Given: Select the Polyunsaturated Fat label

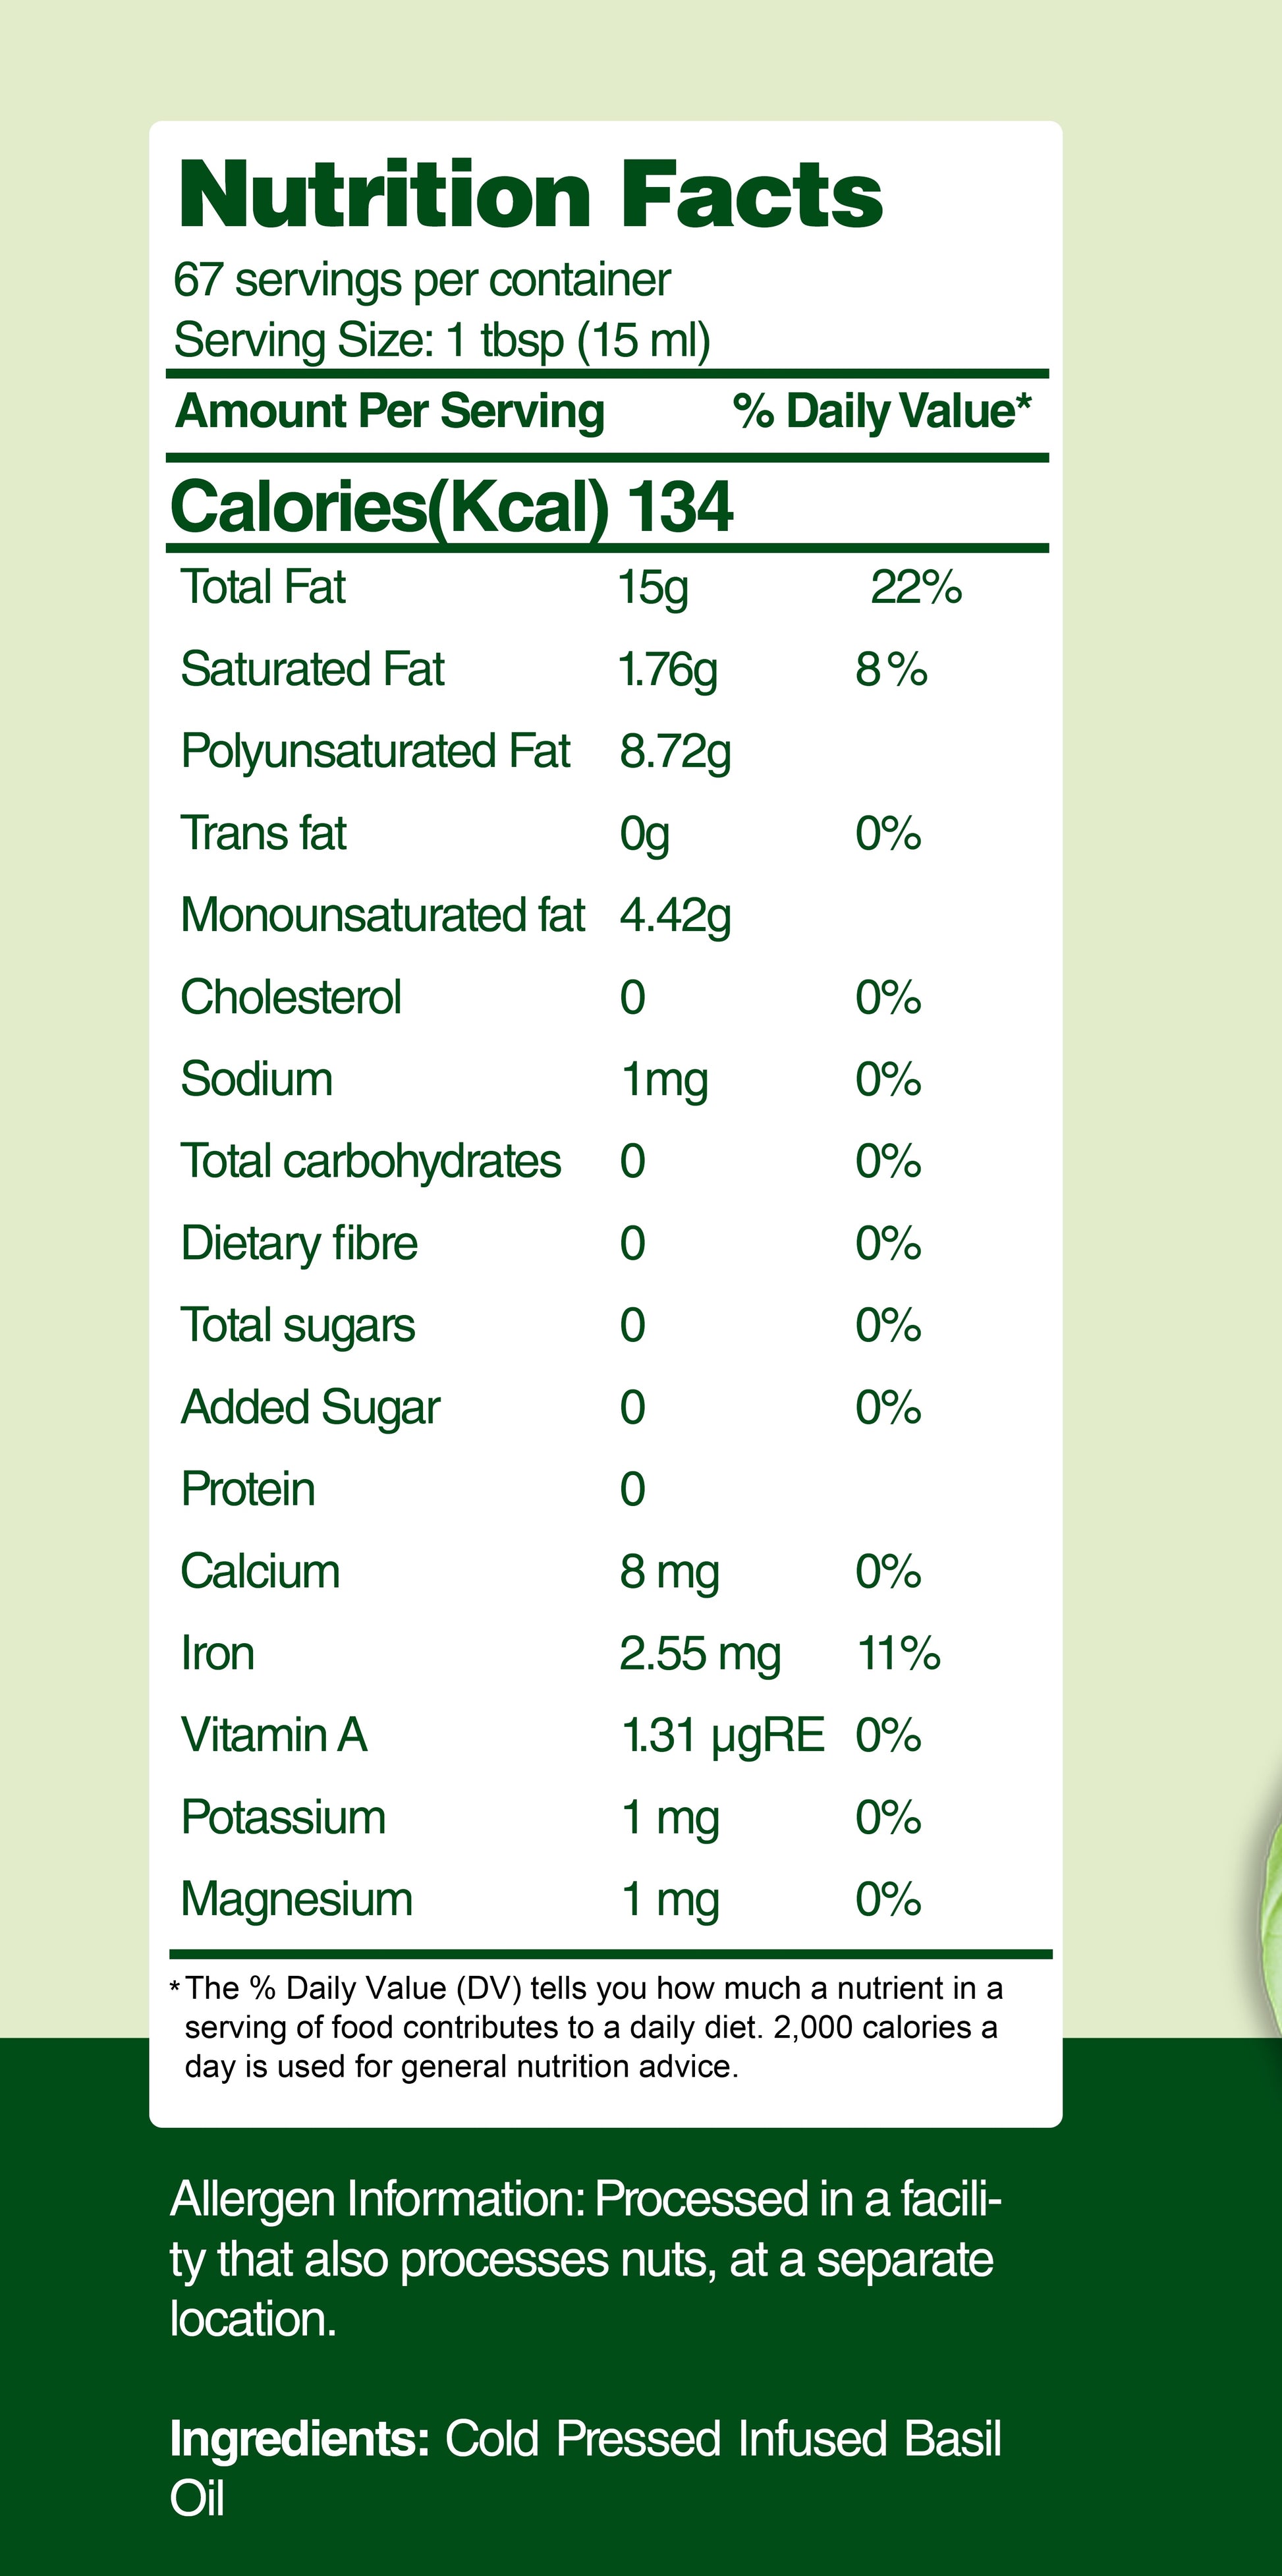Looking at the screenshot, I should pos(375,752).
